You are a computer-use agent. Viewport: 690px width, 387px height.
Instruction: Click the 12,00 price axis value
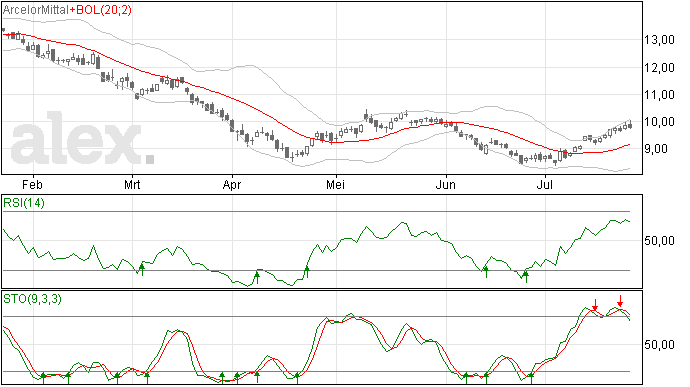659,68
